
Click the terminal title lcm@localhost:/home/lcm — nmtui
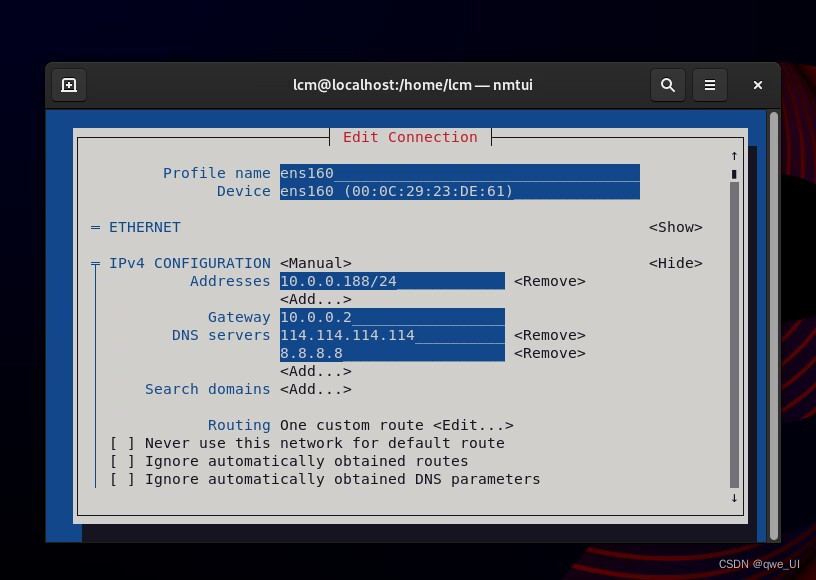tap(413, 85)
